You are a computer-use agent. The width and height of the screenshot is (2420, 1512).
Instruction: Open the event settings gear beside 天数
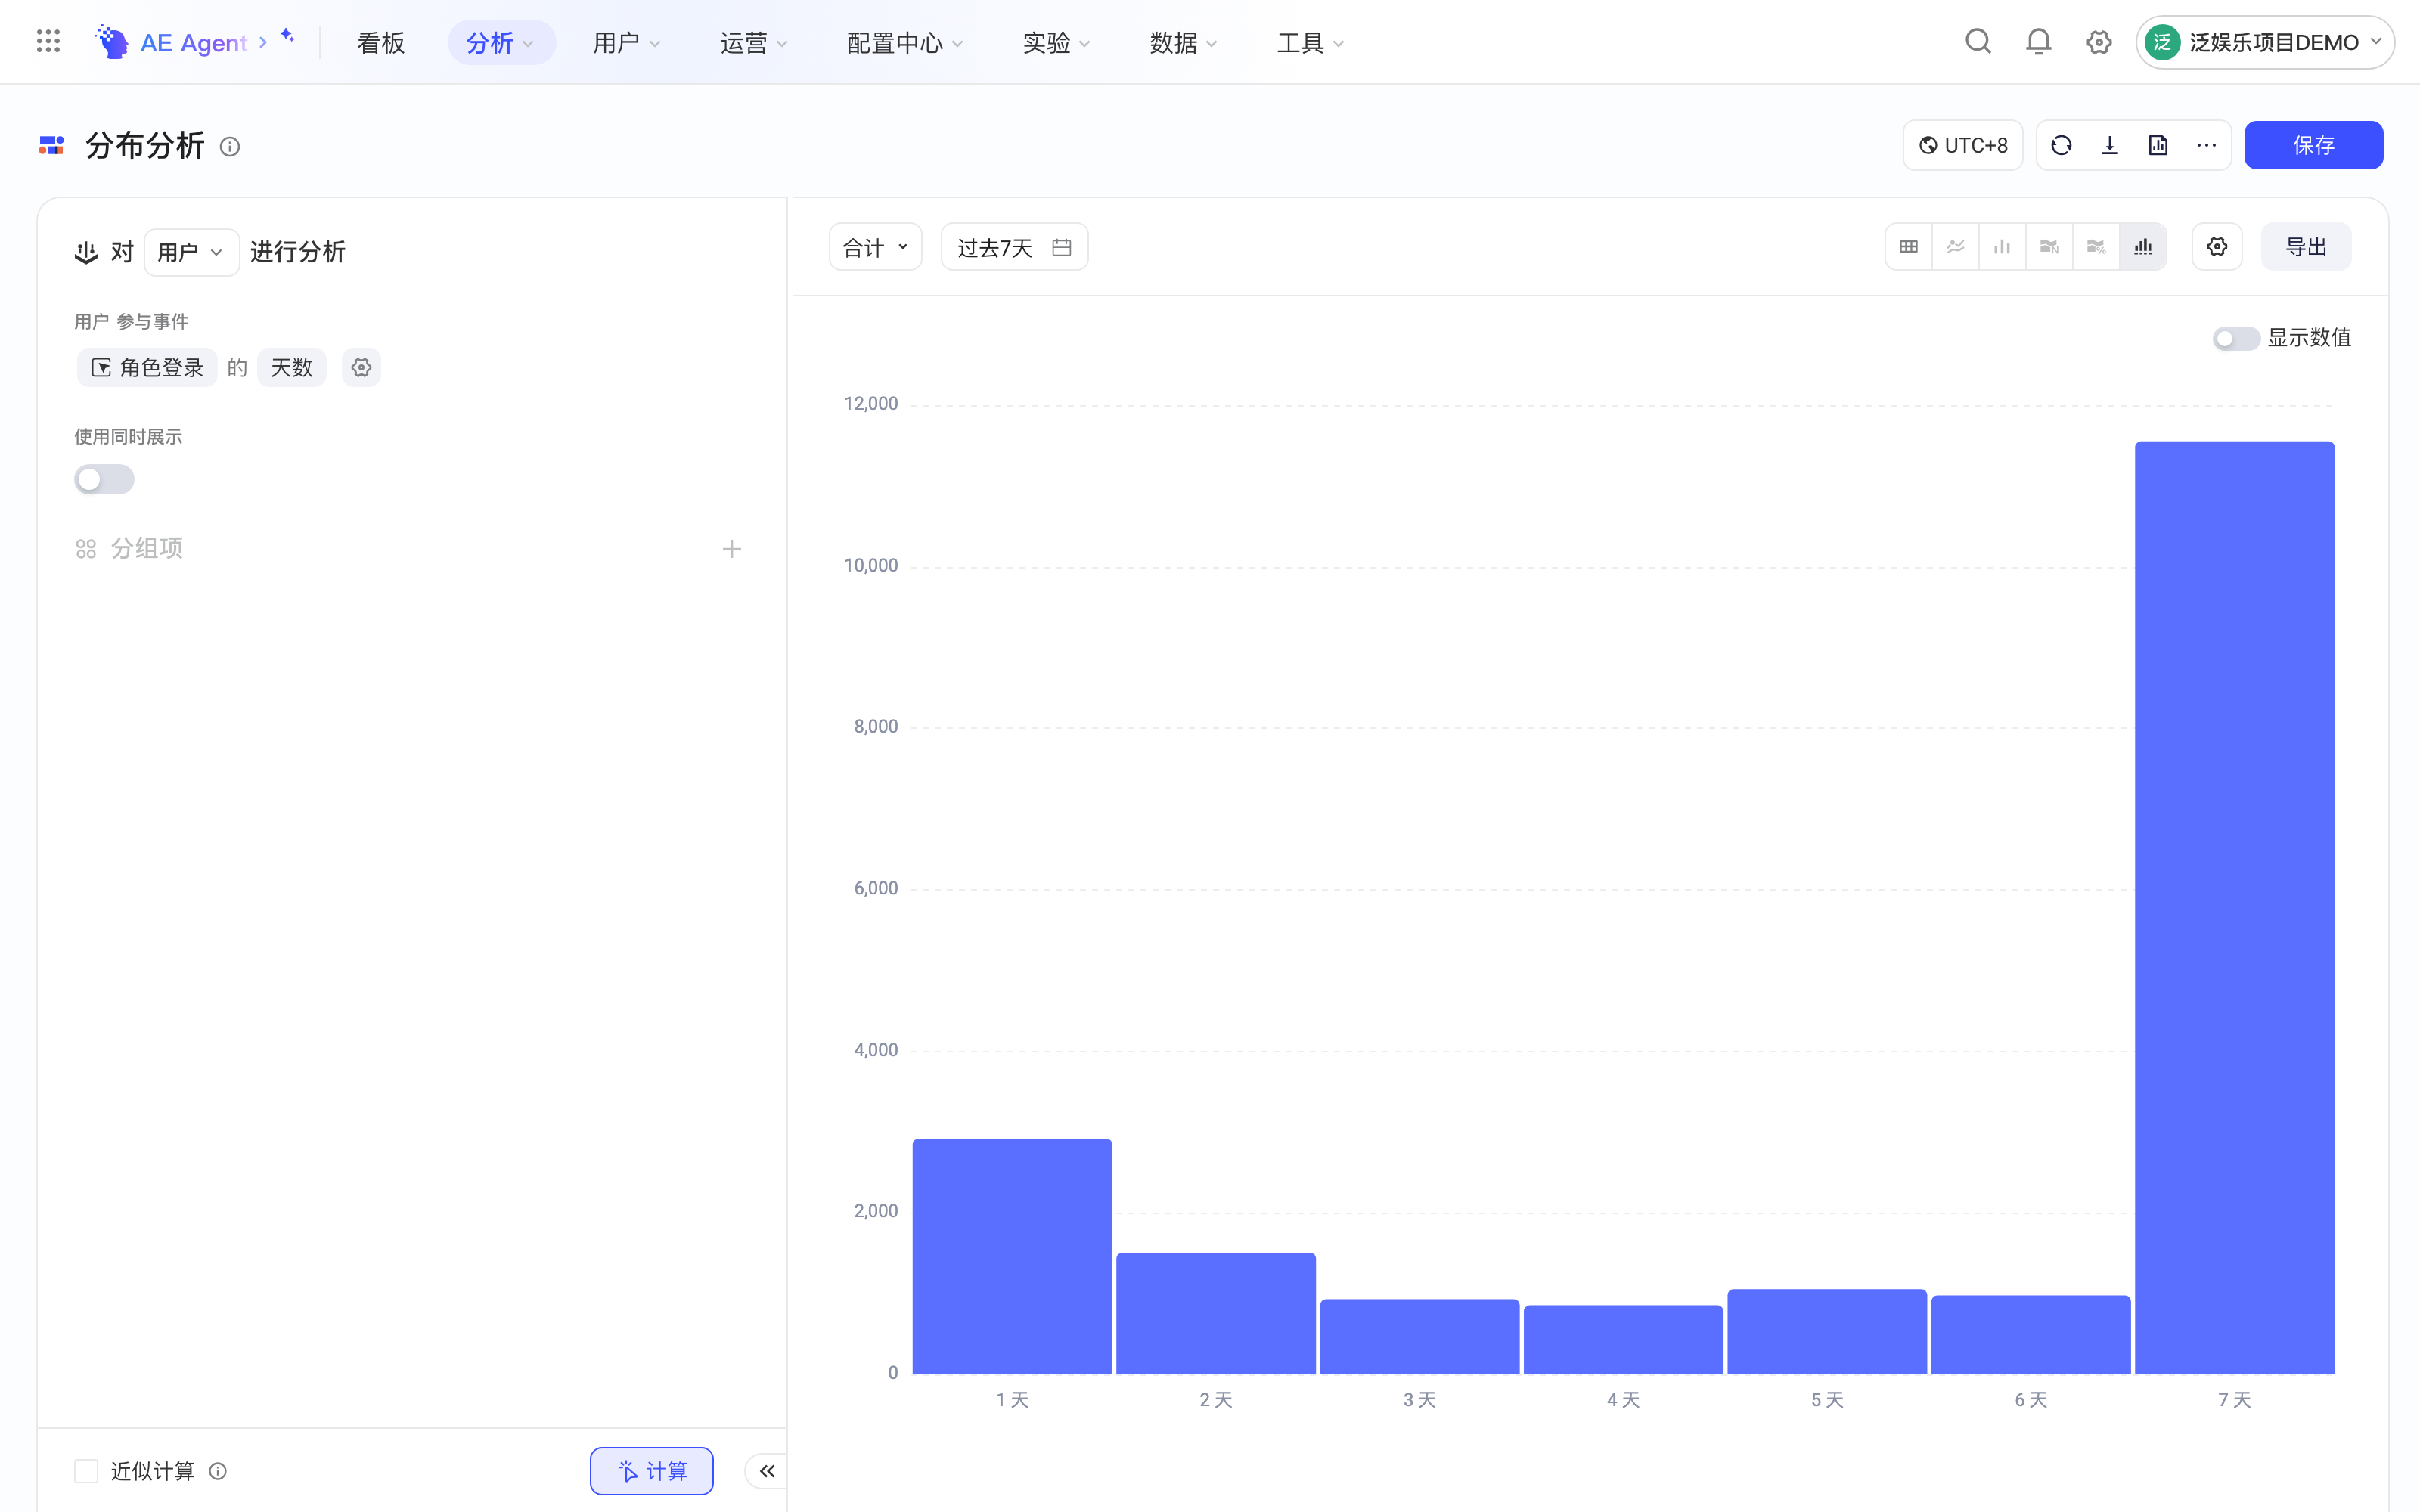361,368
